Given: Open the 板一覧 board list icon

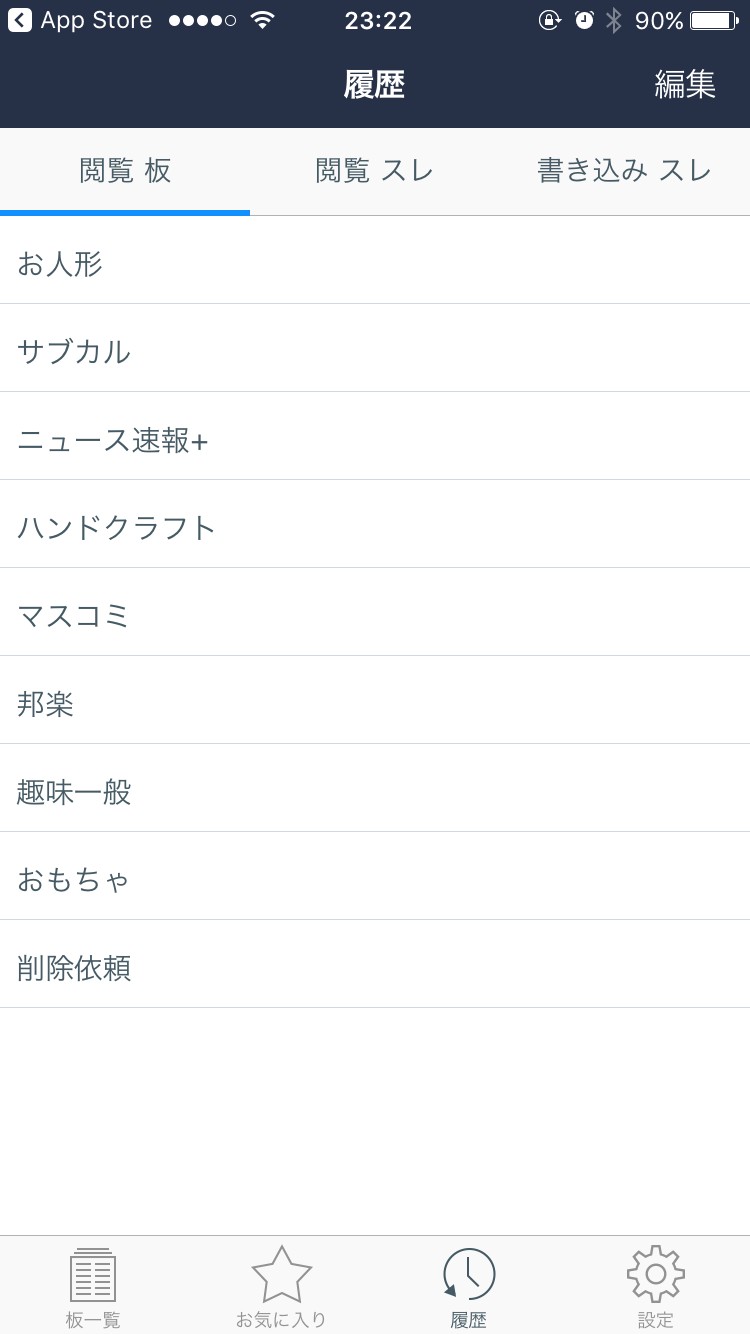Looking at the screenshot, I should click(93, 1276).
